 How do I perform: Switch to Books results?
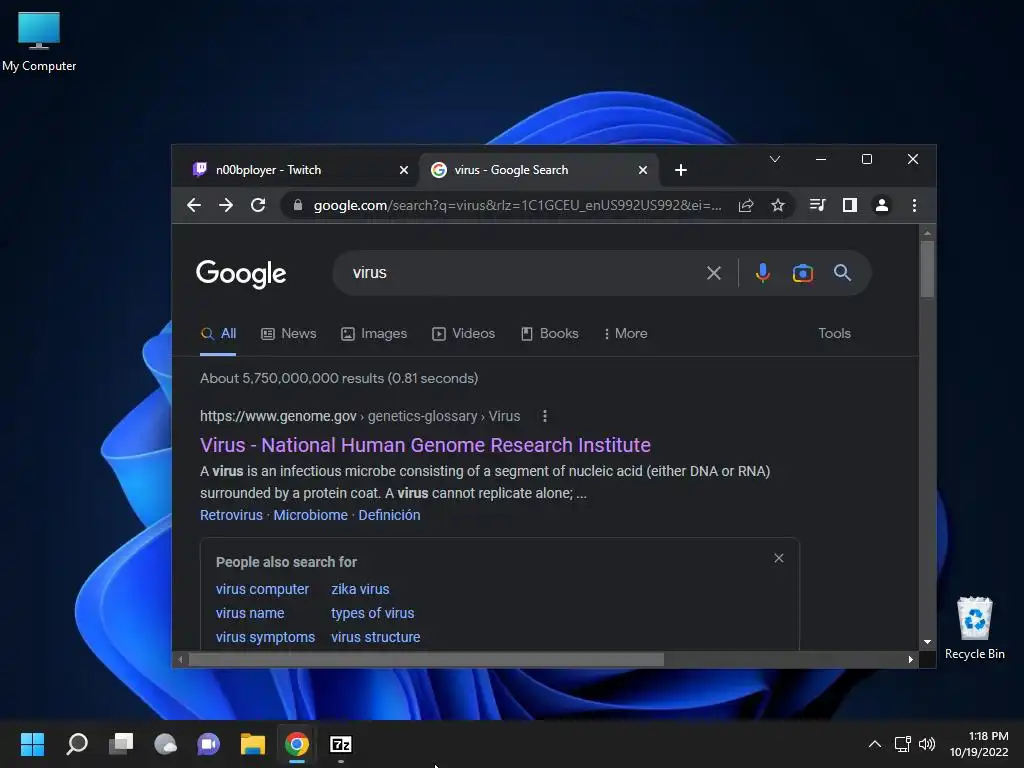click(550, 333)
